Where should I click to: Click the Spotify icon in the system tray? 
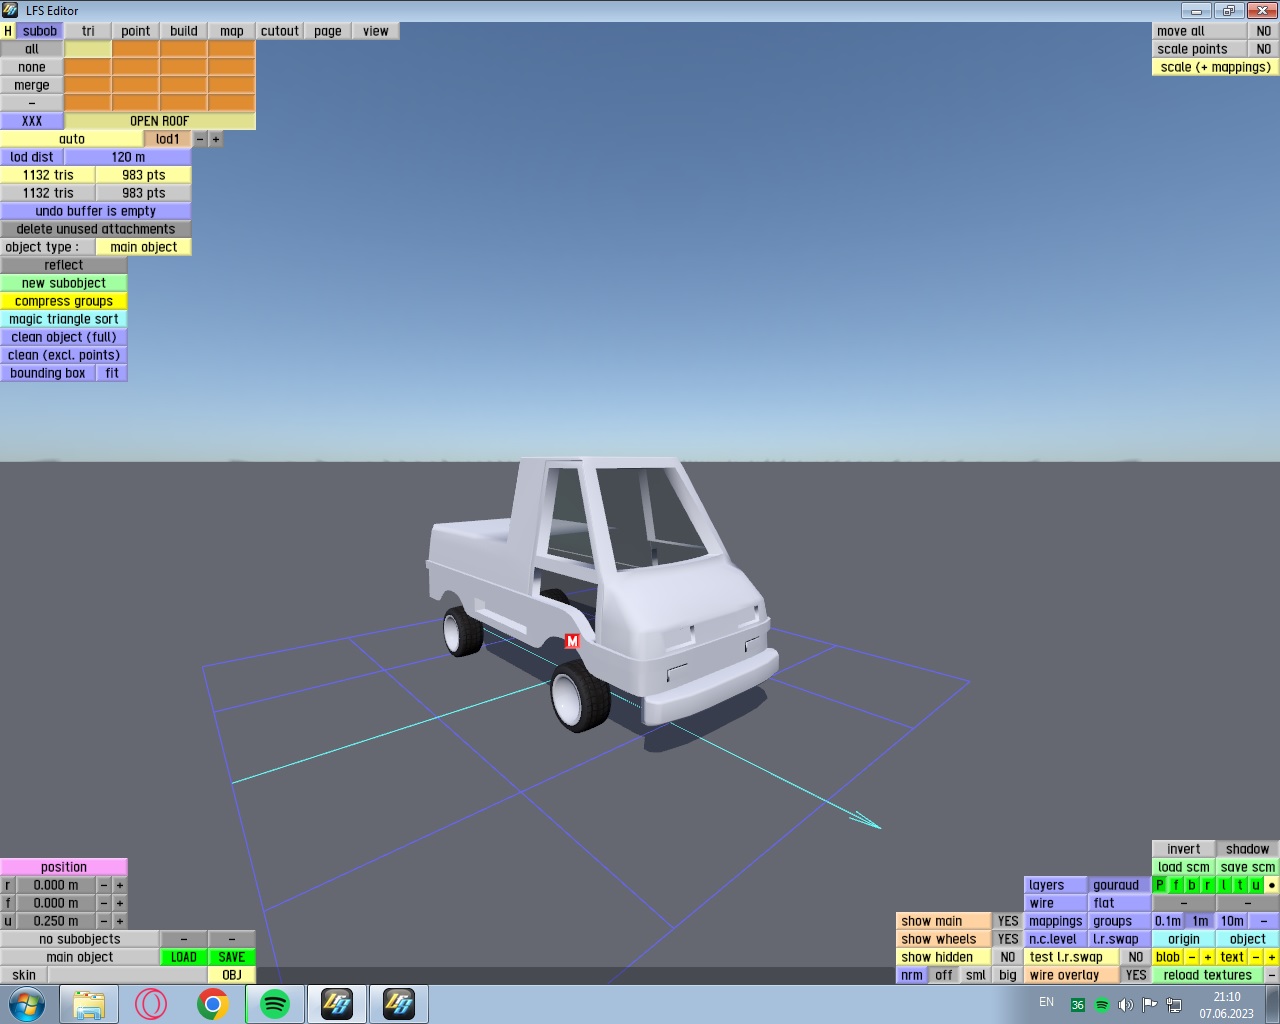coord(1101,1005)
